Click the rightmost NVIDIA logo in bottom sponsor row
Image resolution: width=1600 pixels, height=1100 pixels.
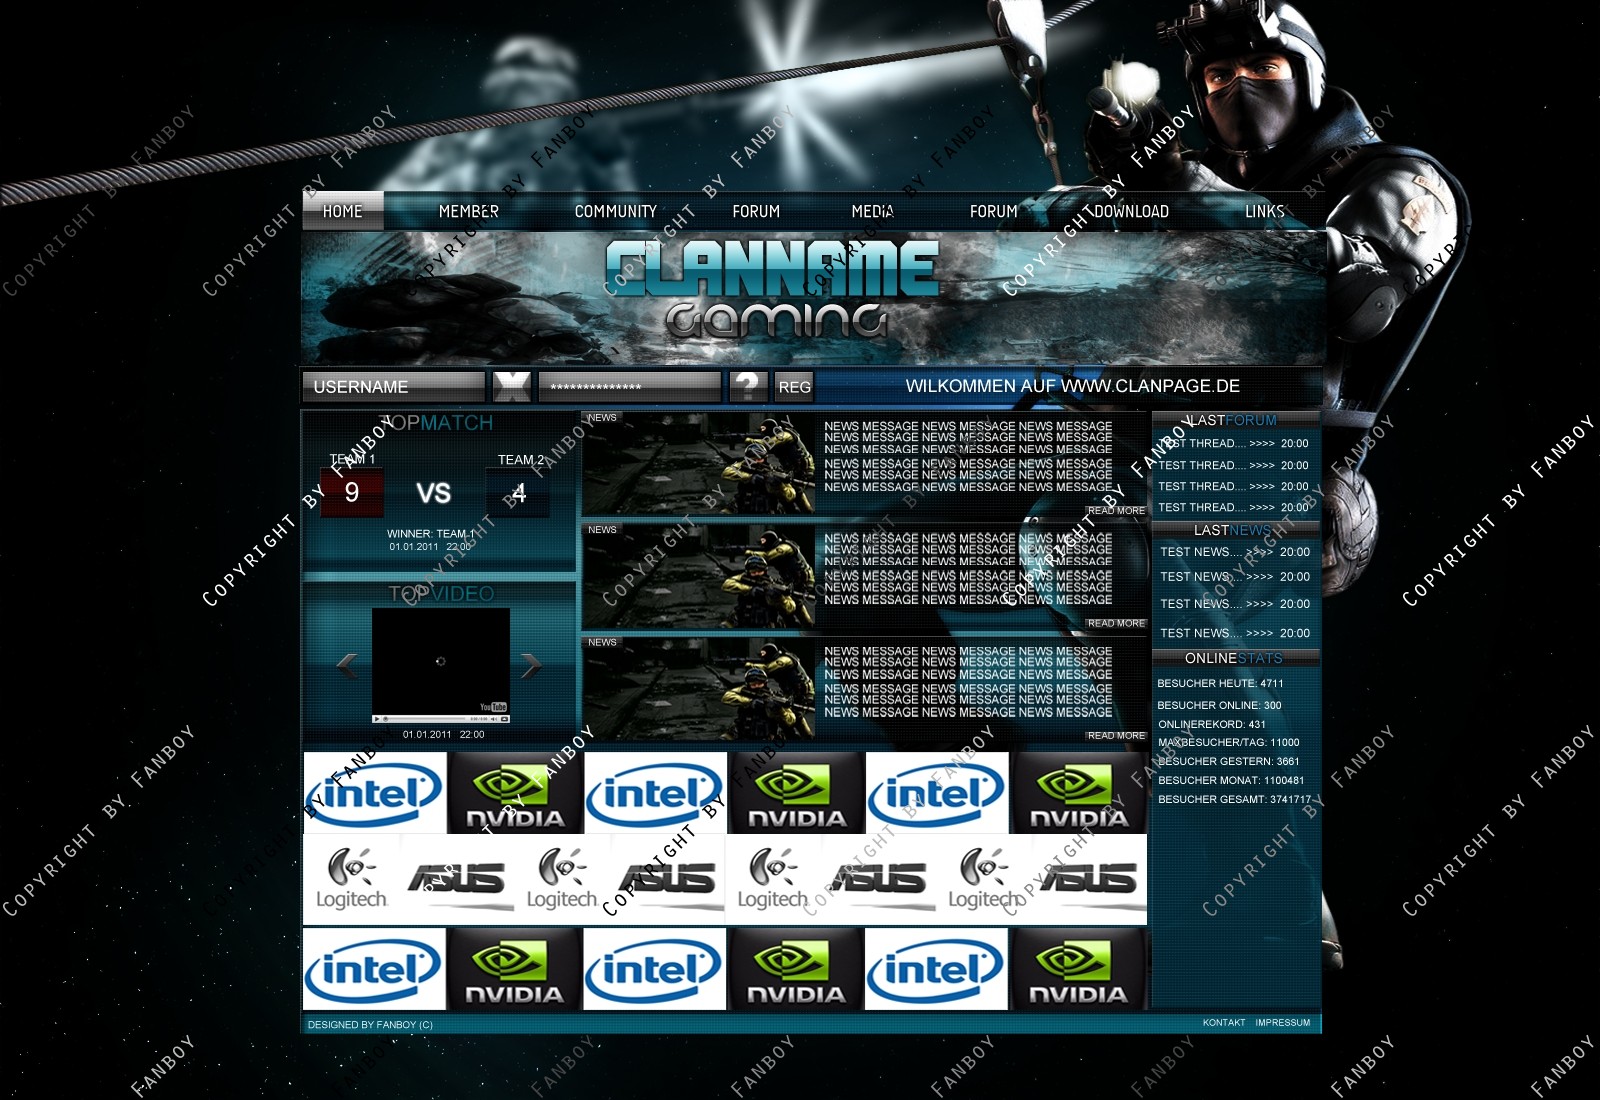tap(1078, 968)
